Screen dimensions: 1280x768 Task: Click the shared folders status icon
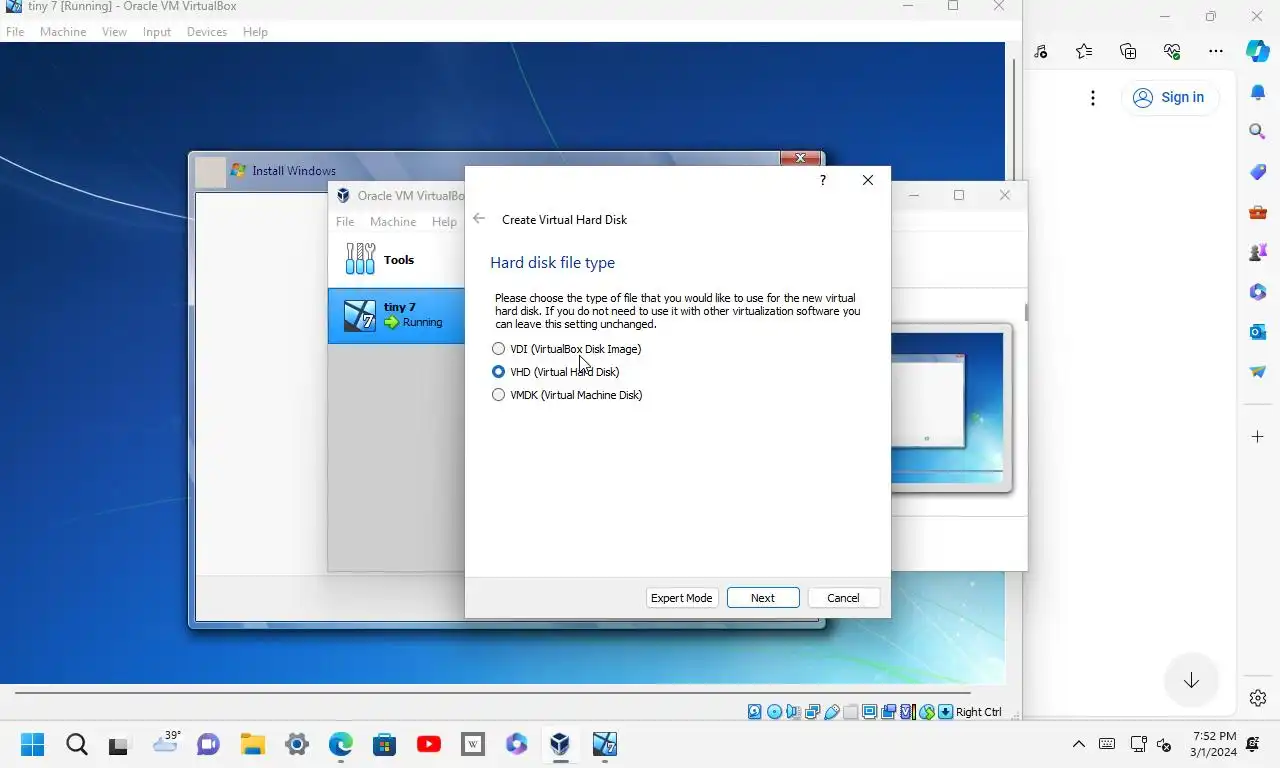[x=850, y=712]
